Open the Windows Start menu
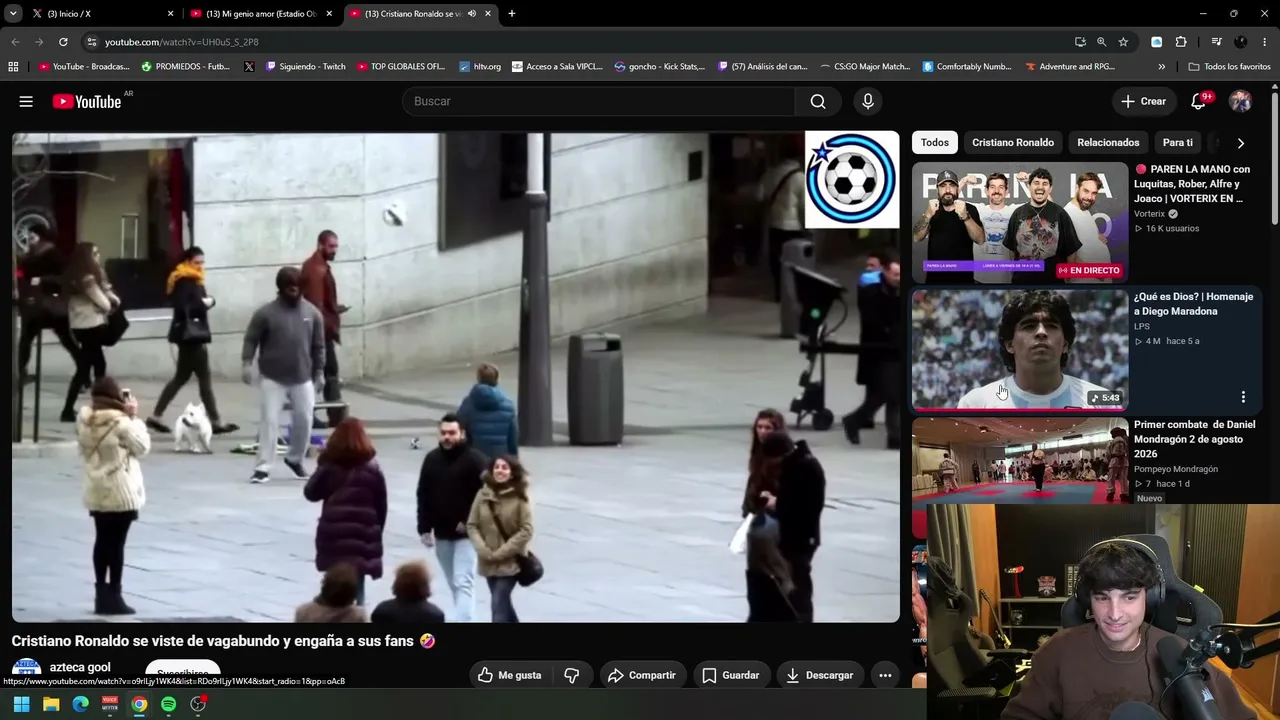 [21, 704]
